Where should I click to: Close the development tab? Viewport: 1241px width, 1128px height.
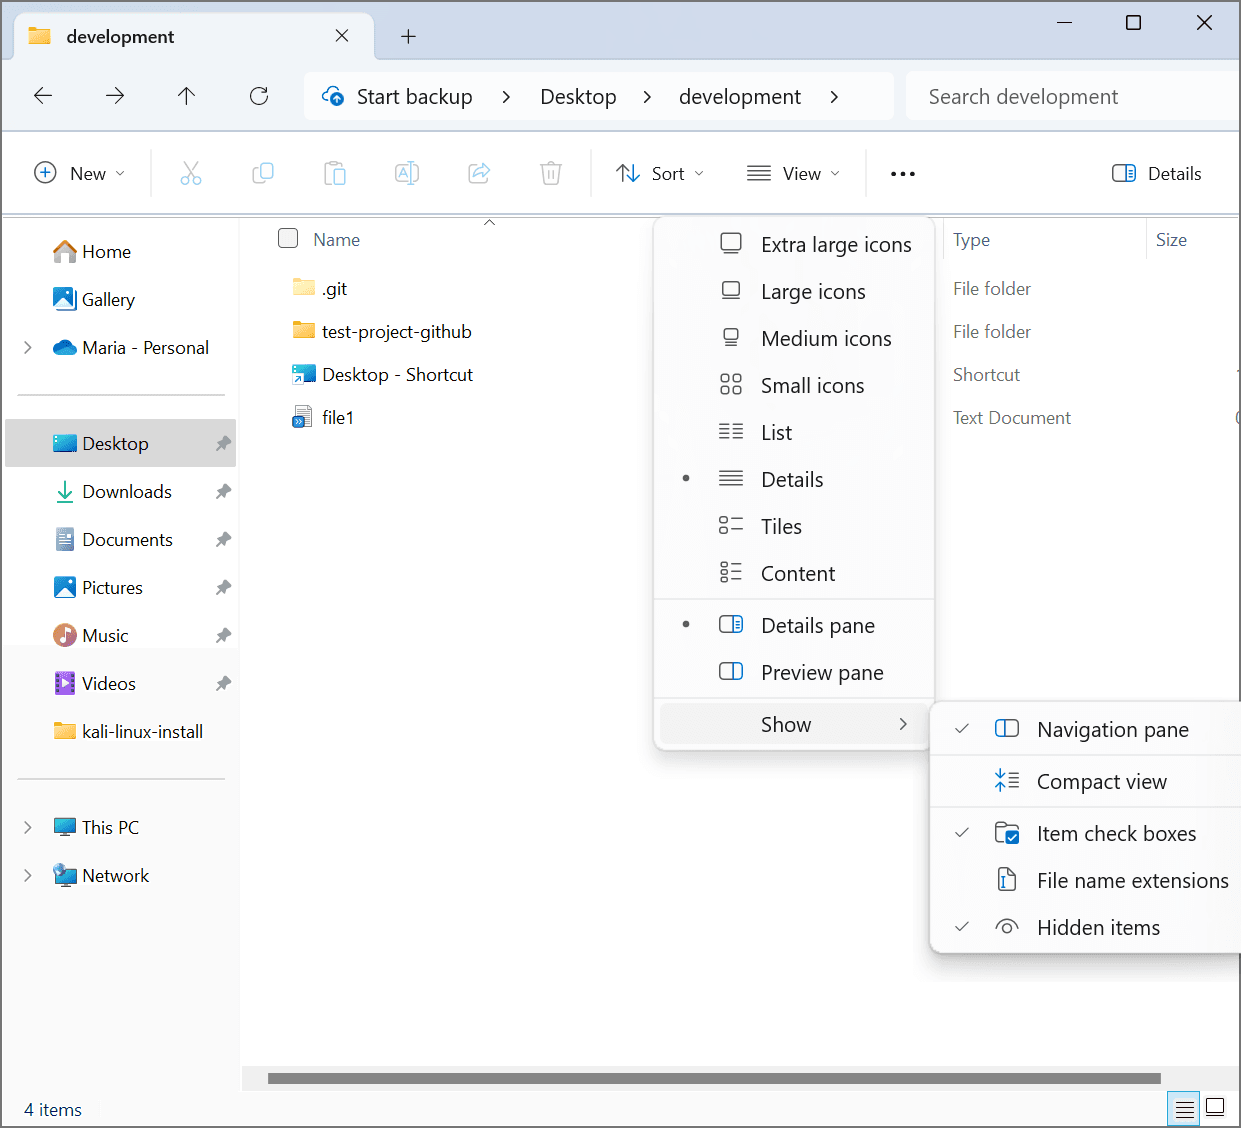tap(342, 36)
